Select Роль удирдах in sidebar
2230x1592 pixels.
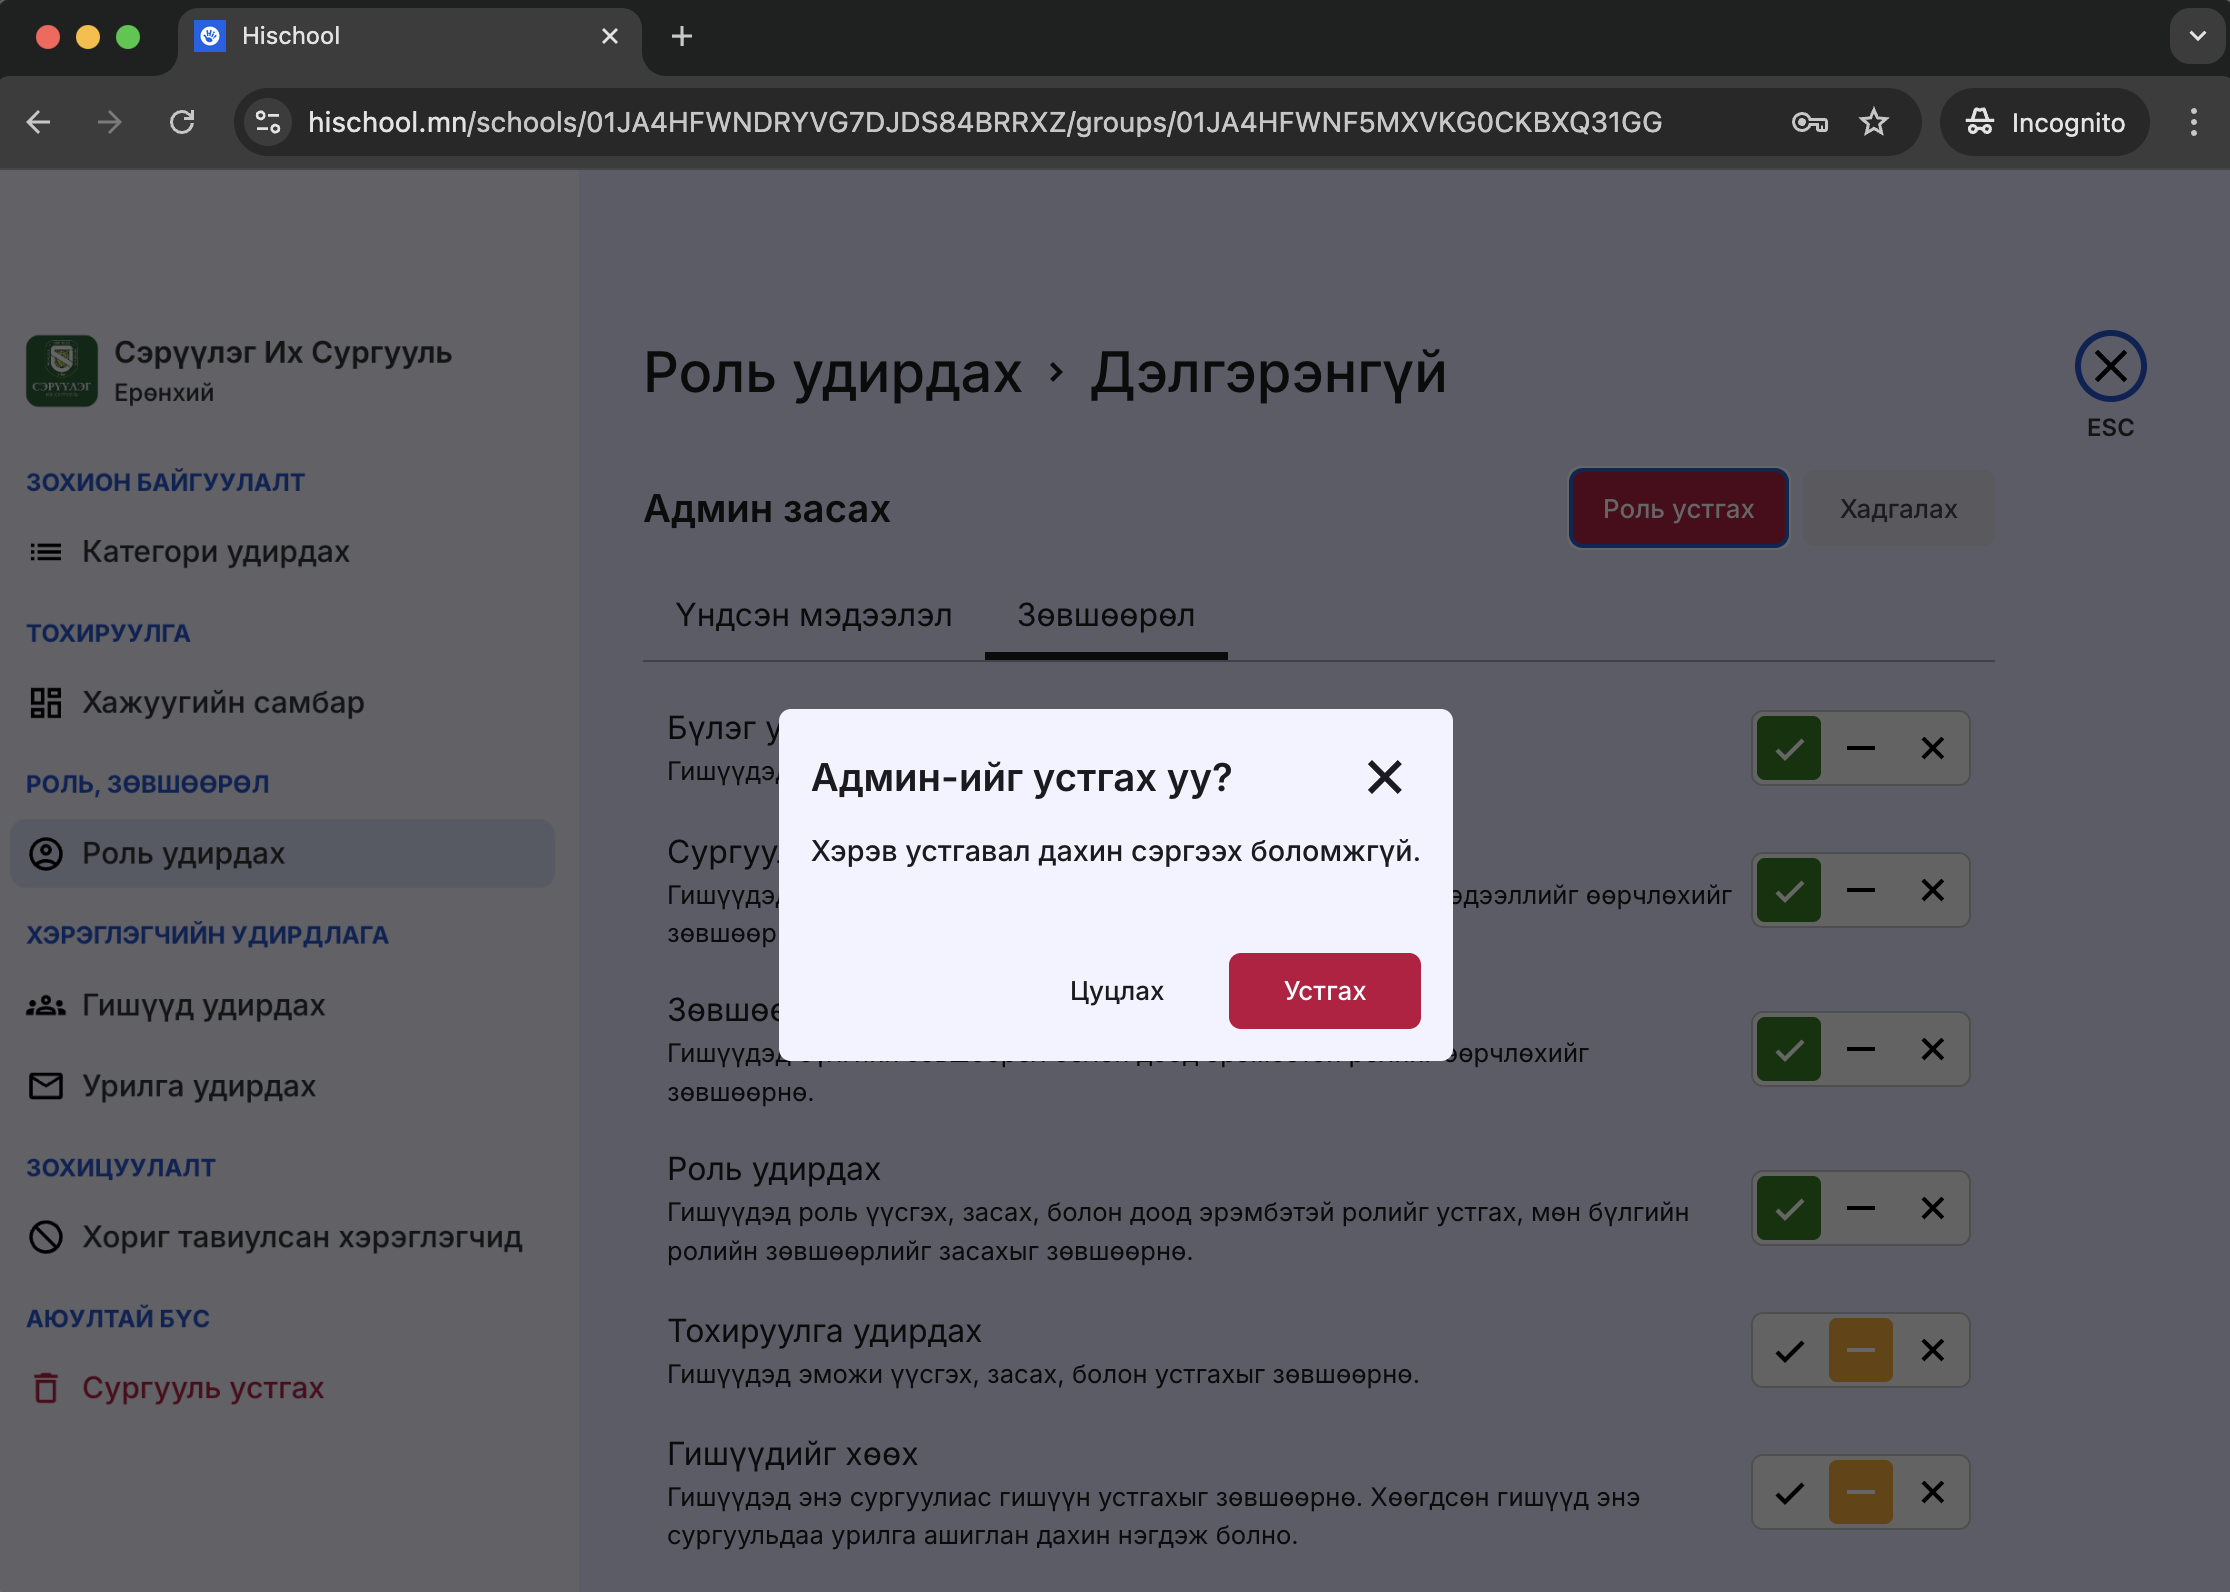click(183, 853)
